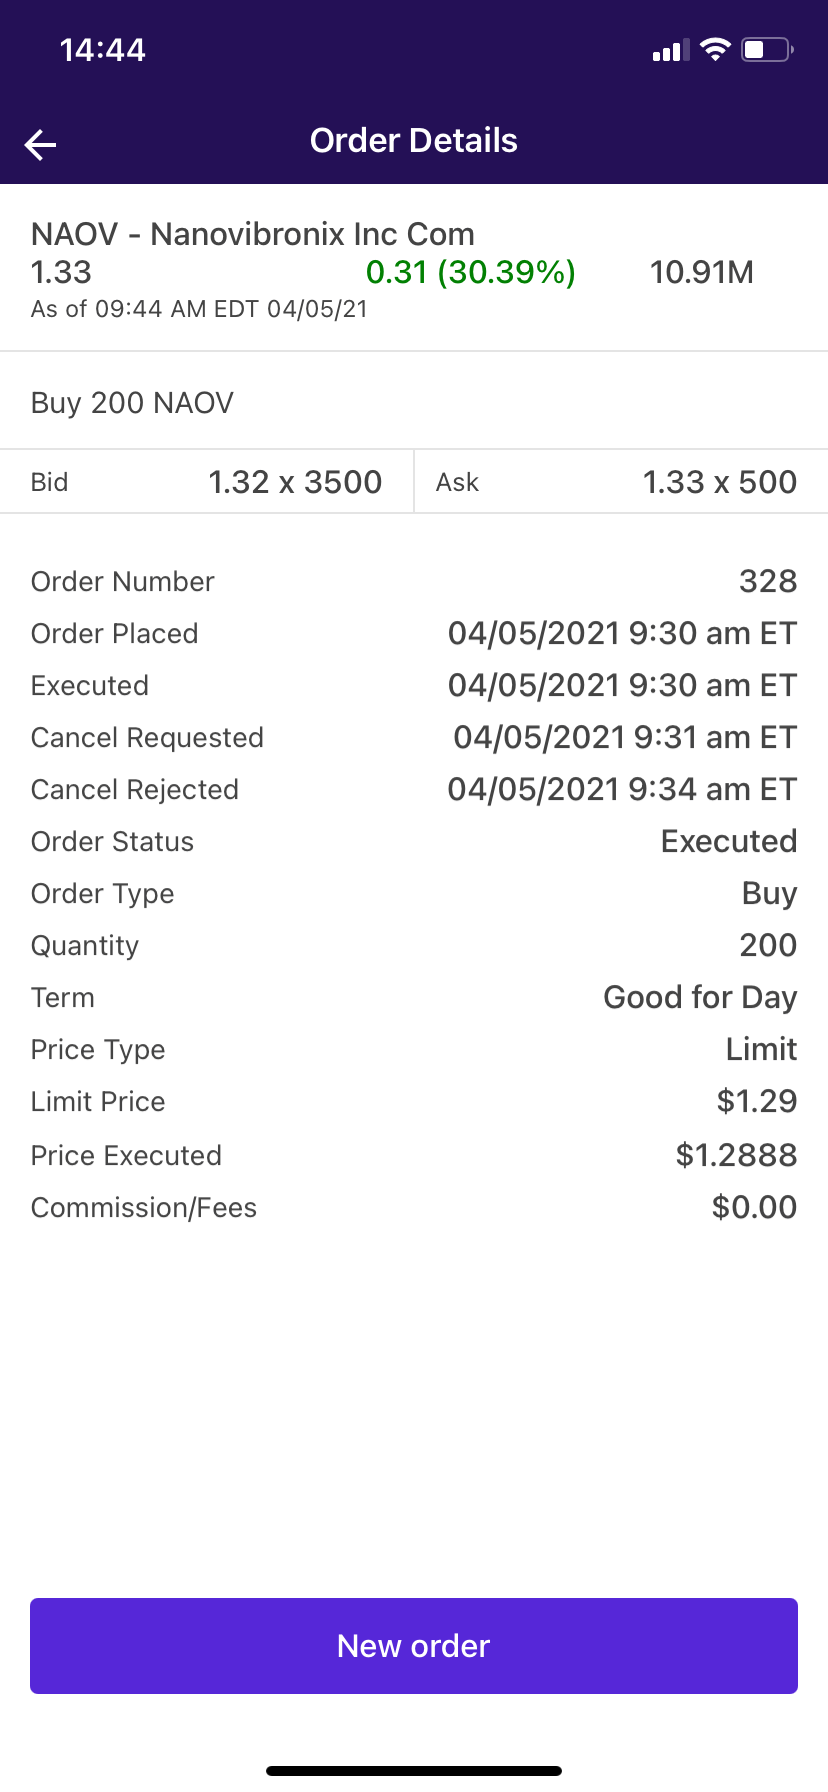
Task: Tap the 10.91M volume figure
Action: [701, 272]
